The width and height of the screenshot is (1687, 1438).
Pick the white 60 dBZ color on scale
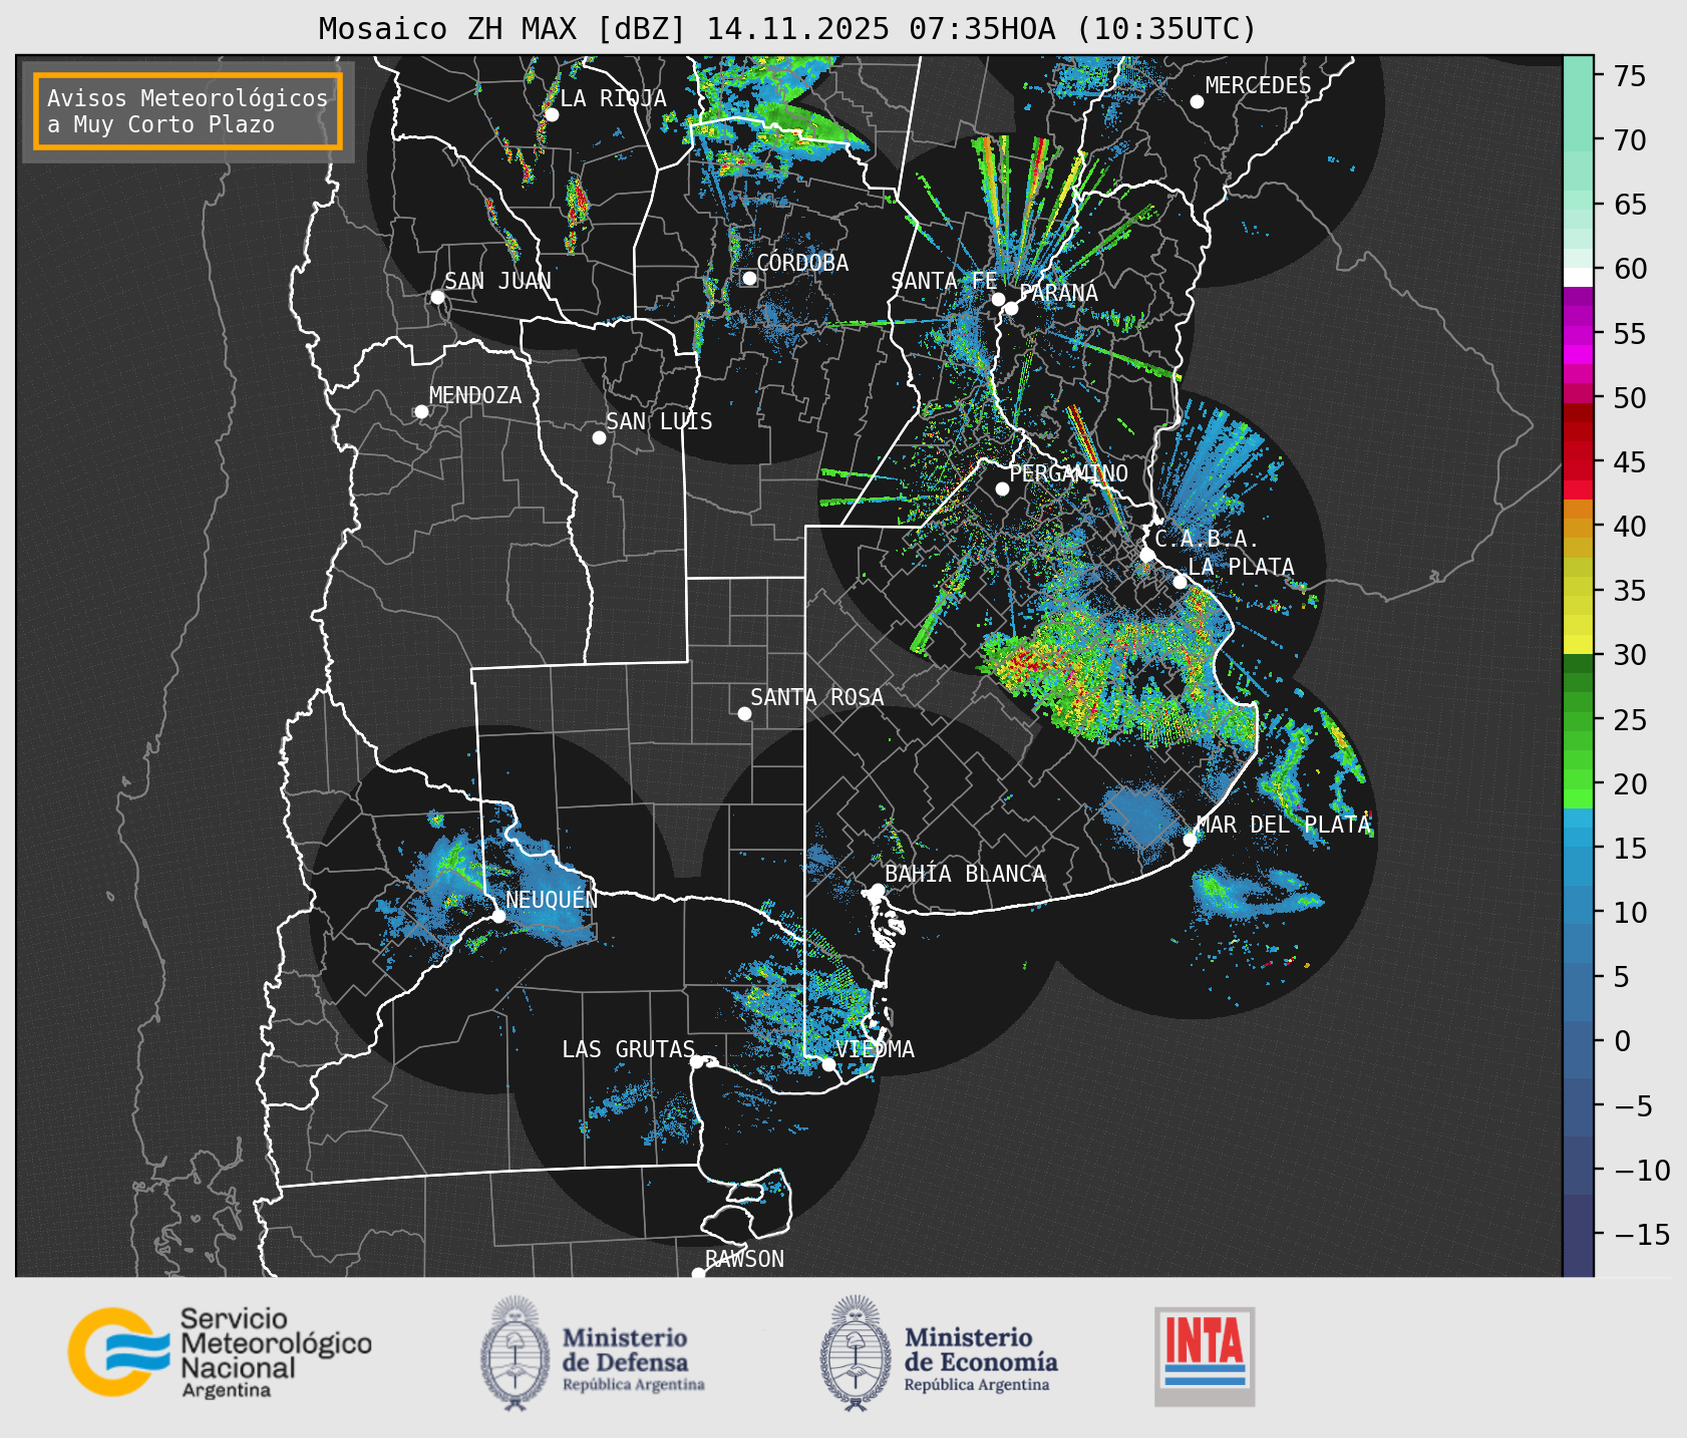(x=1577, y=275)
